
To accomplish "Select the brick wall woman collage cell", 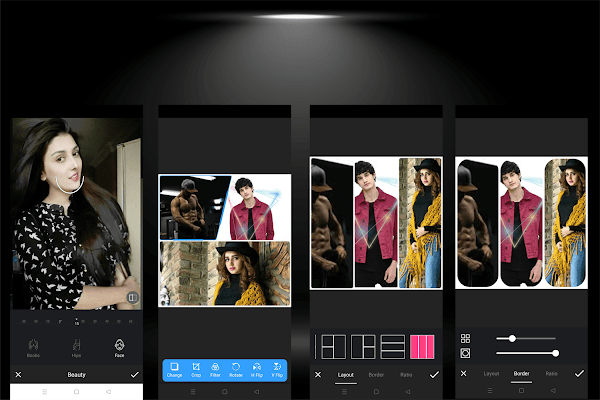I will 225,273.
